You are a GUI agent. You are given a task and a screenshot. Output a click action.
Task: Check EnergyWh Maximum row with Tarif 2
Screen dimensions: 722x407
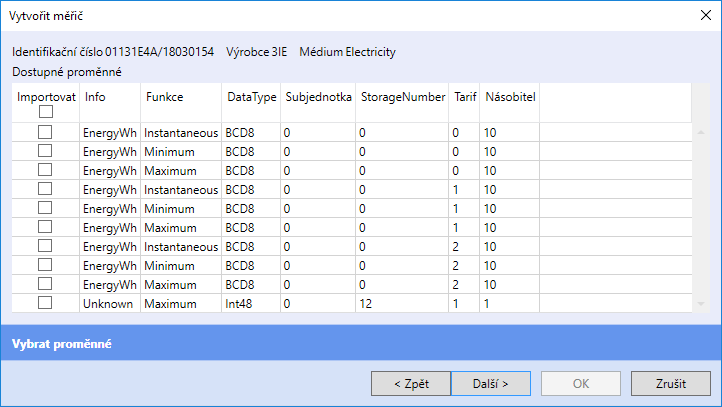click(x=45, y=284)
